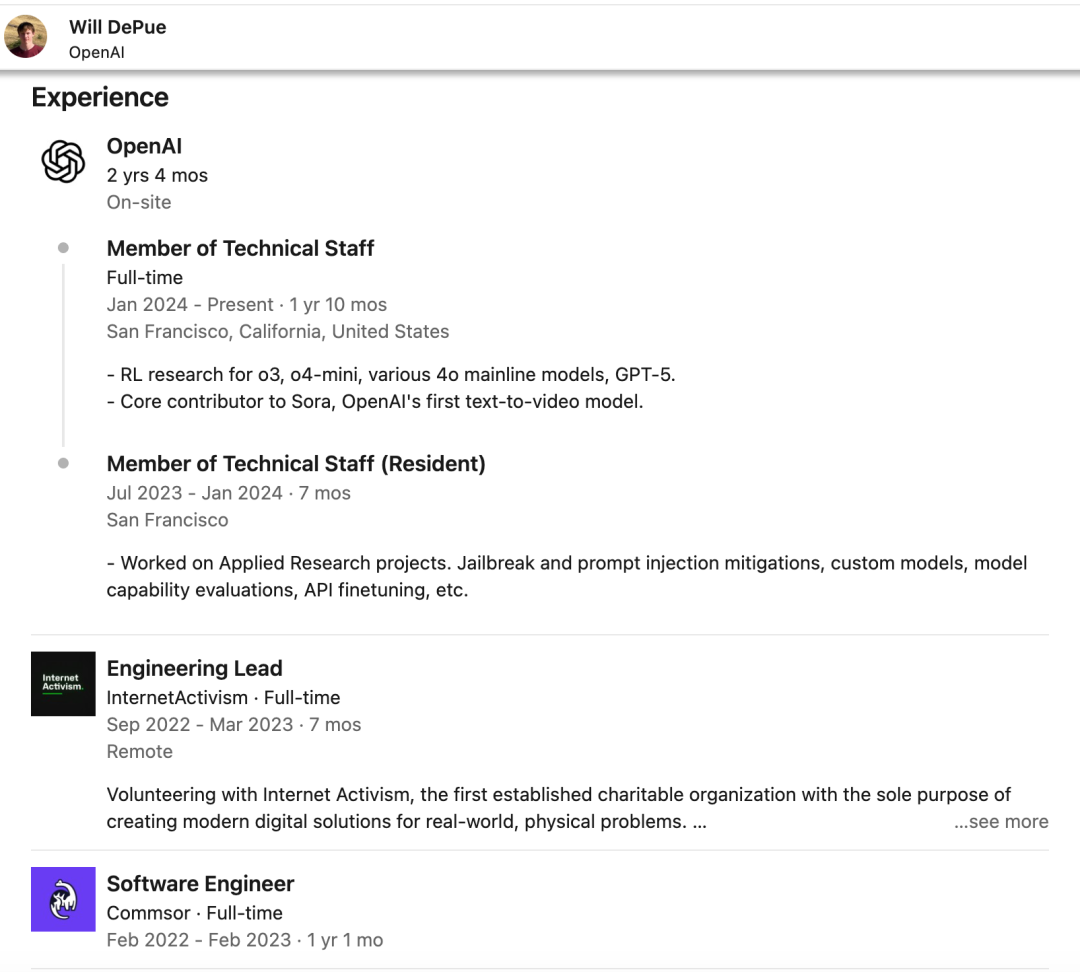1080x972 pixels.
Task: Click Will DePue's profile photo
Action: click(x=26, y=36)
